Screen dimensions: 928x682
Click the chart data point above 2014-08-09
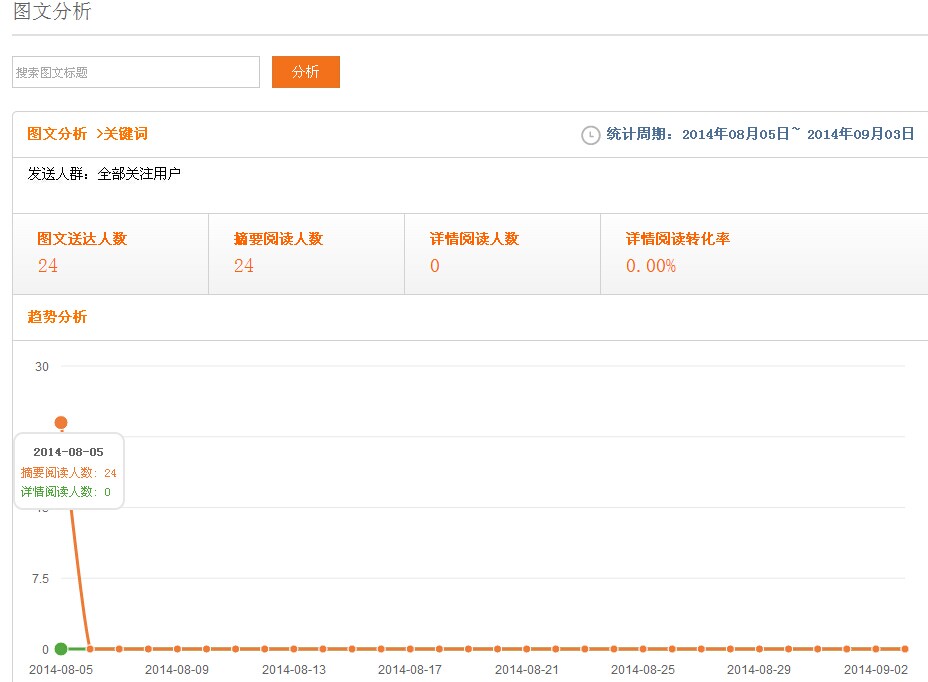click(x=177, y=649)
